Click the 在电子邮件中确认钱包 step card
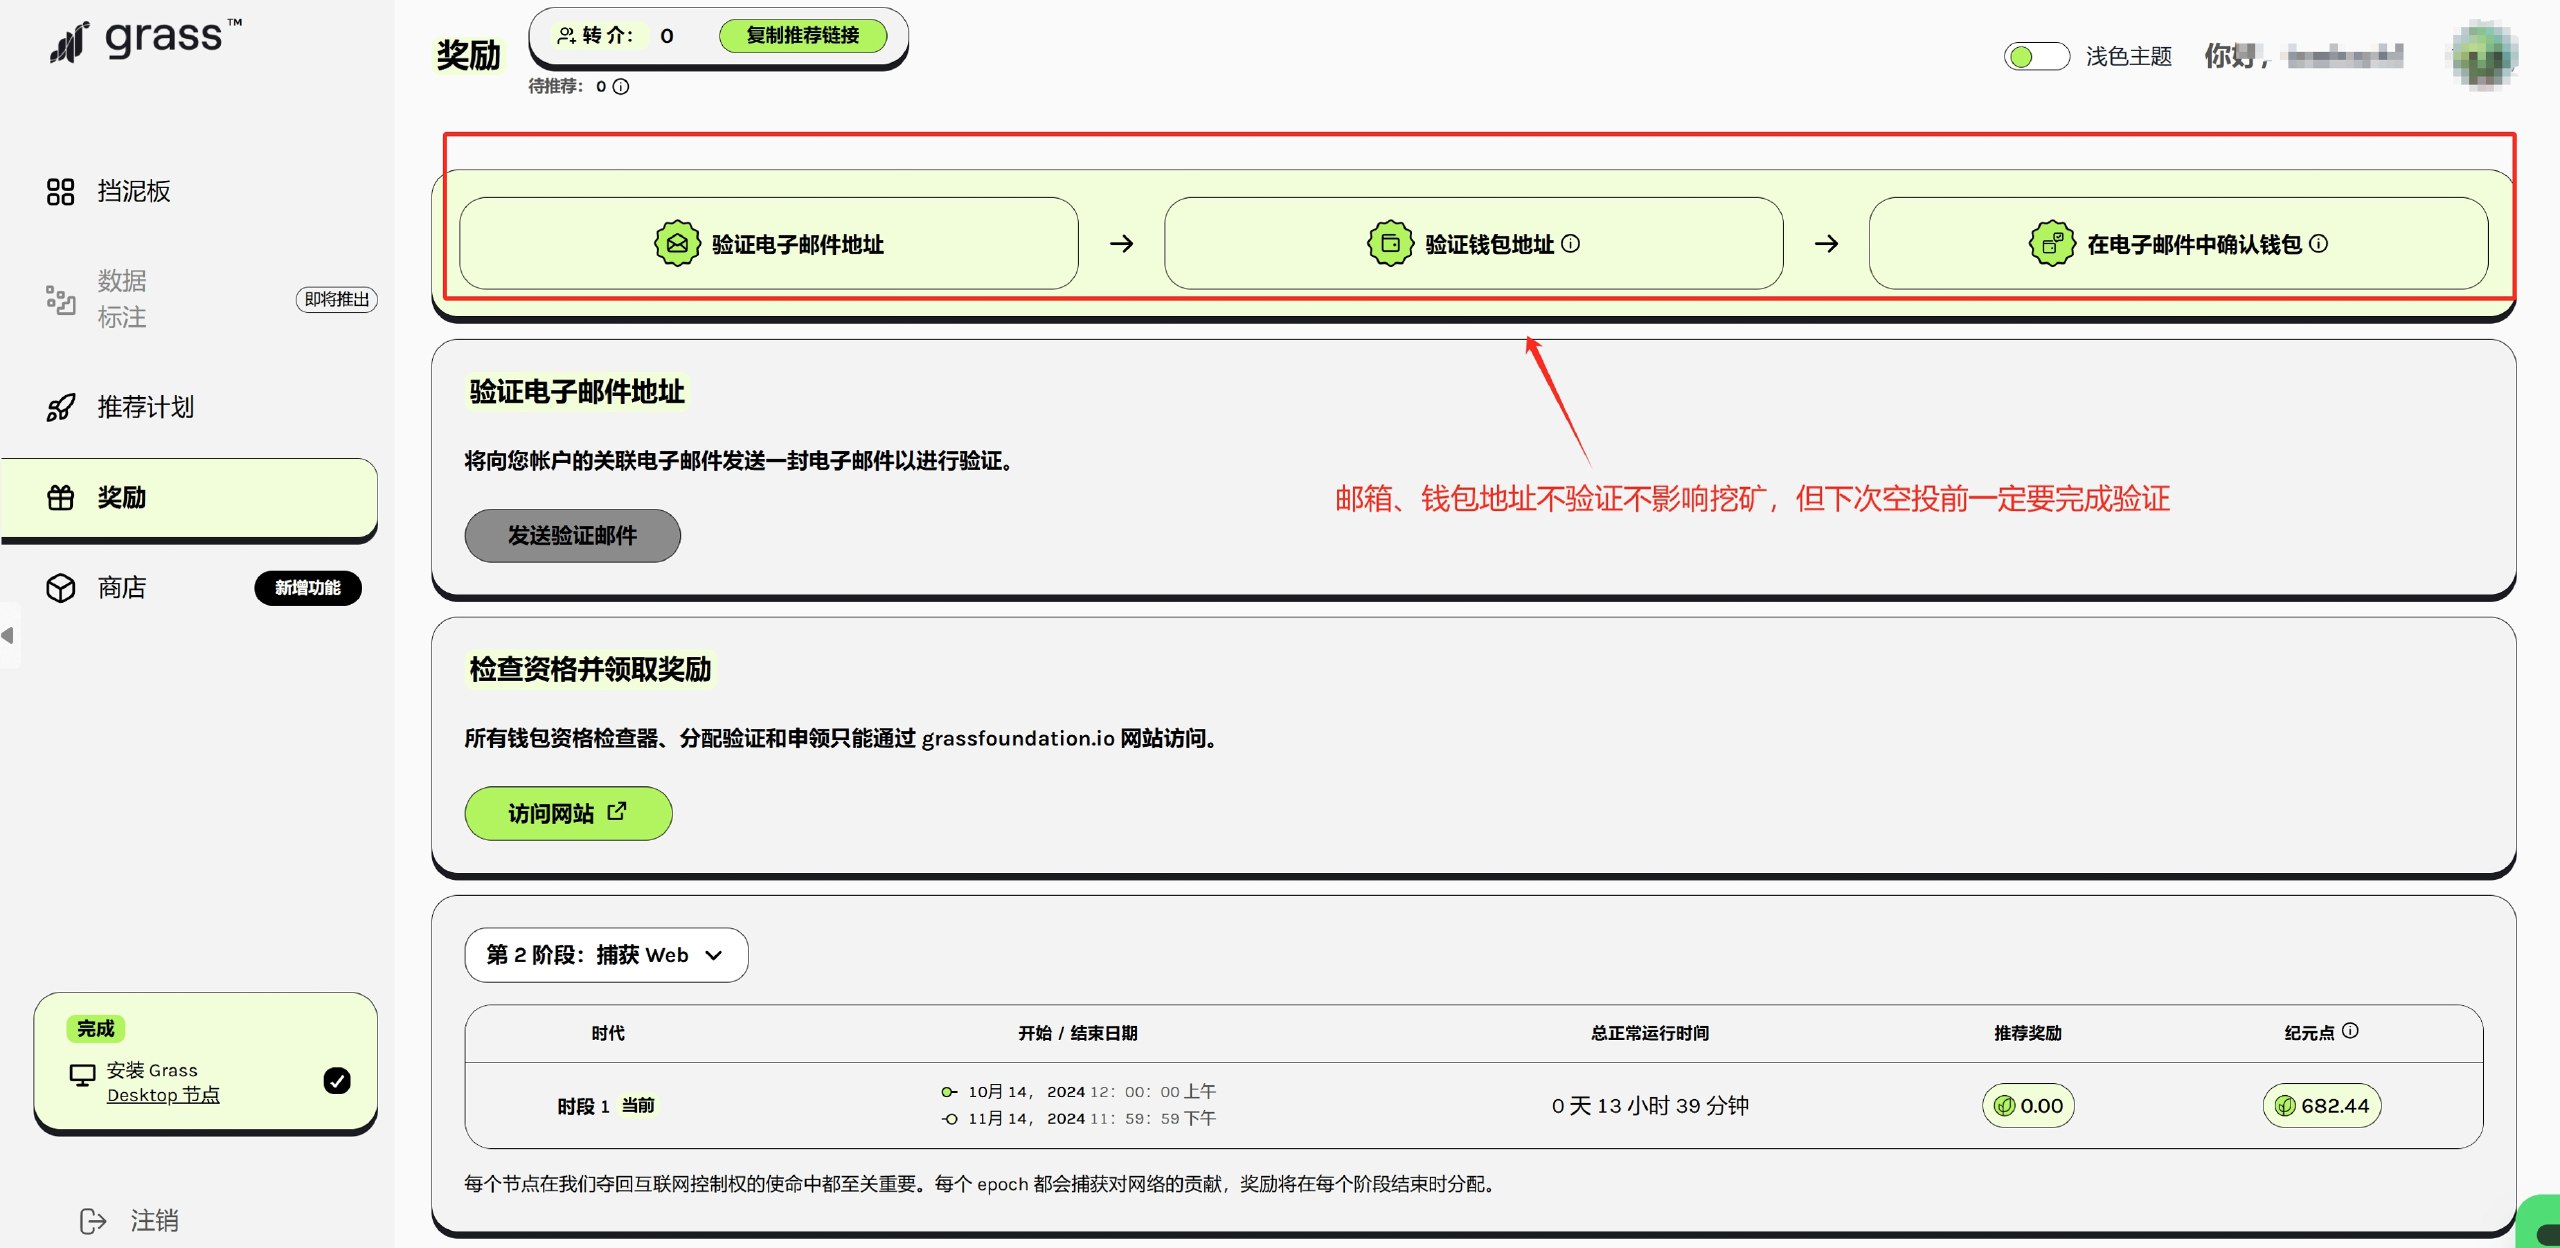 point(2178,243)
